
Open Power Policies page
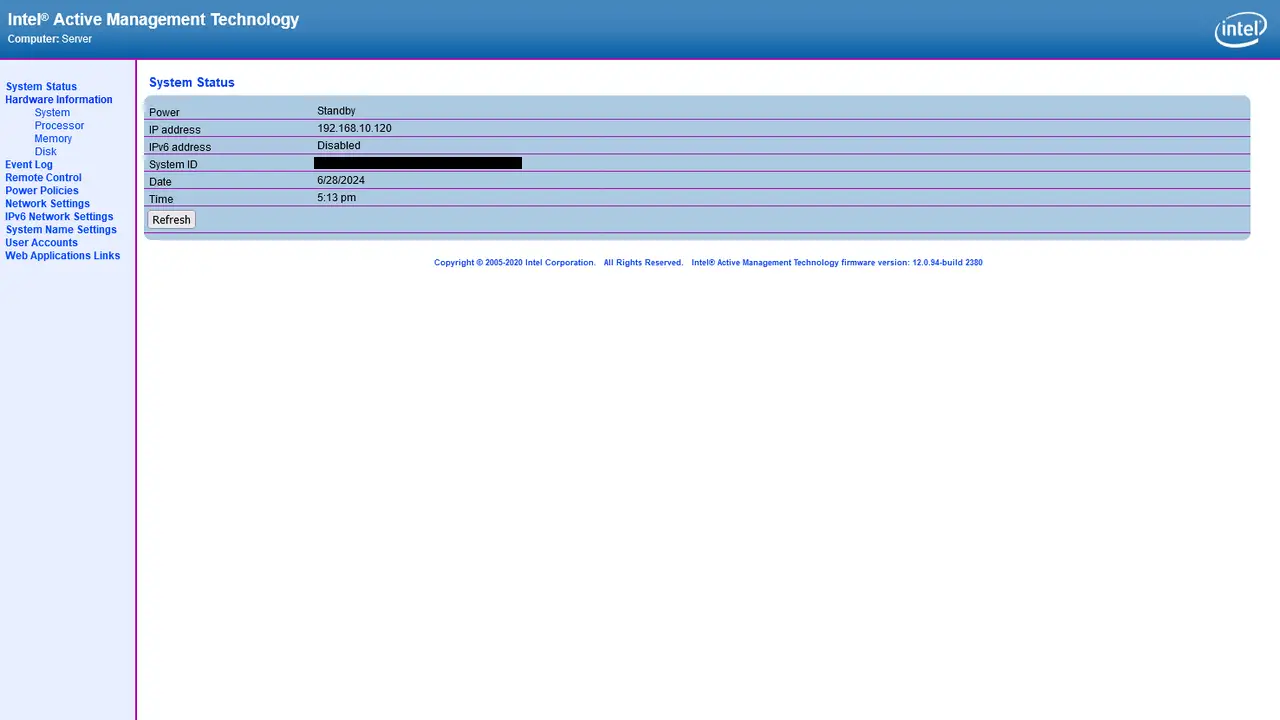coord(42,191)
